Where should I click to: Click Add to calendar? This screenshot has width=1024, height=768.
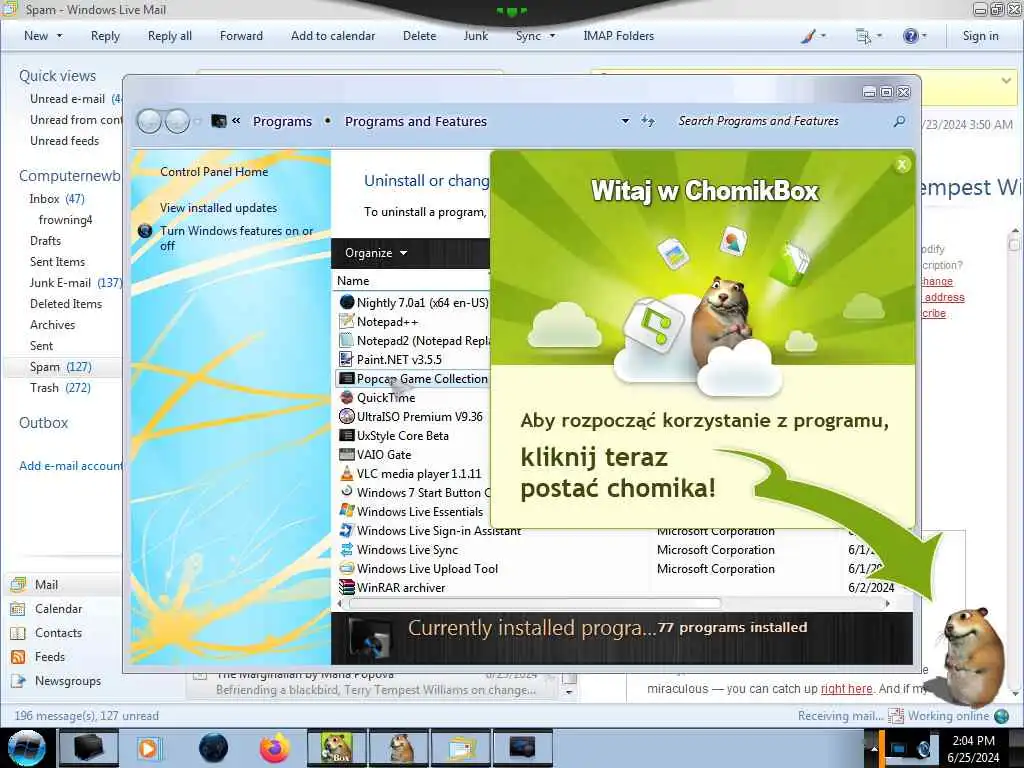tap(333, 36)
